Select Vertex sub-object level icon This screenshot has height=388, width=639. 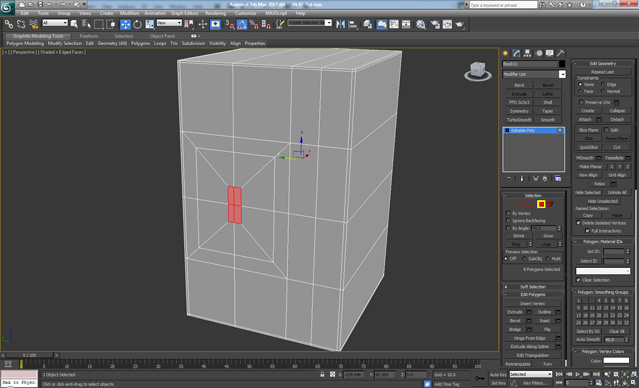coord(513,204)
